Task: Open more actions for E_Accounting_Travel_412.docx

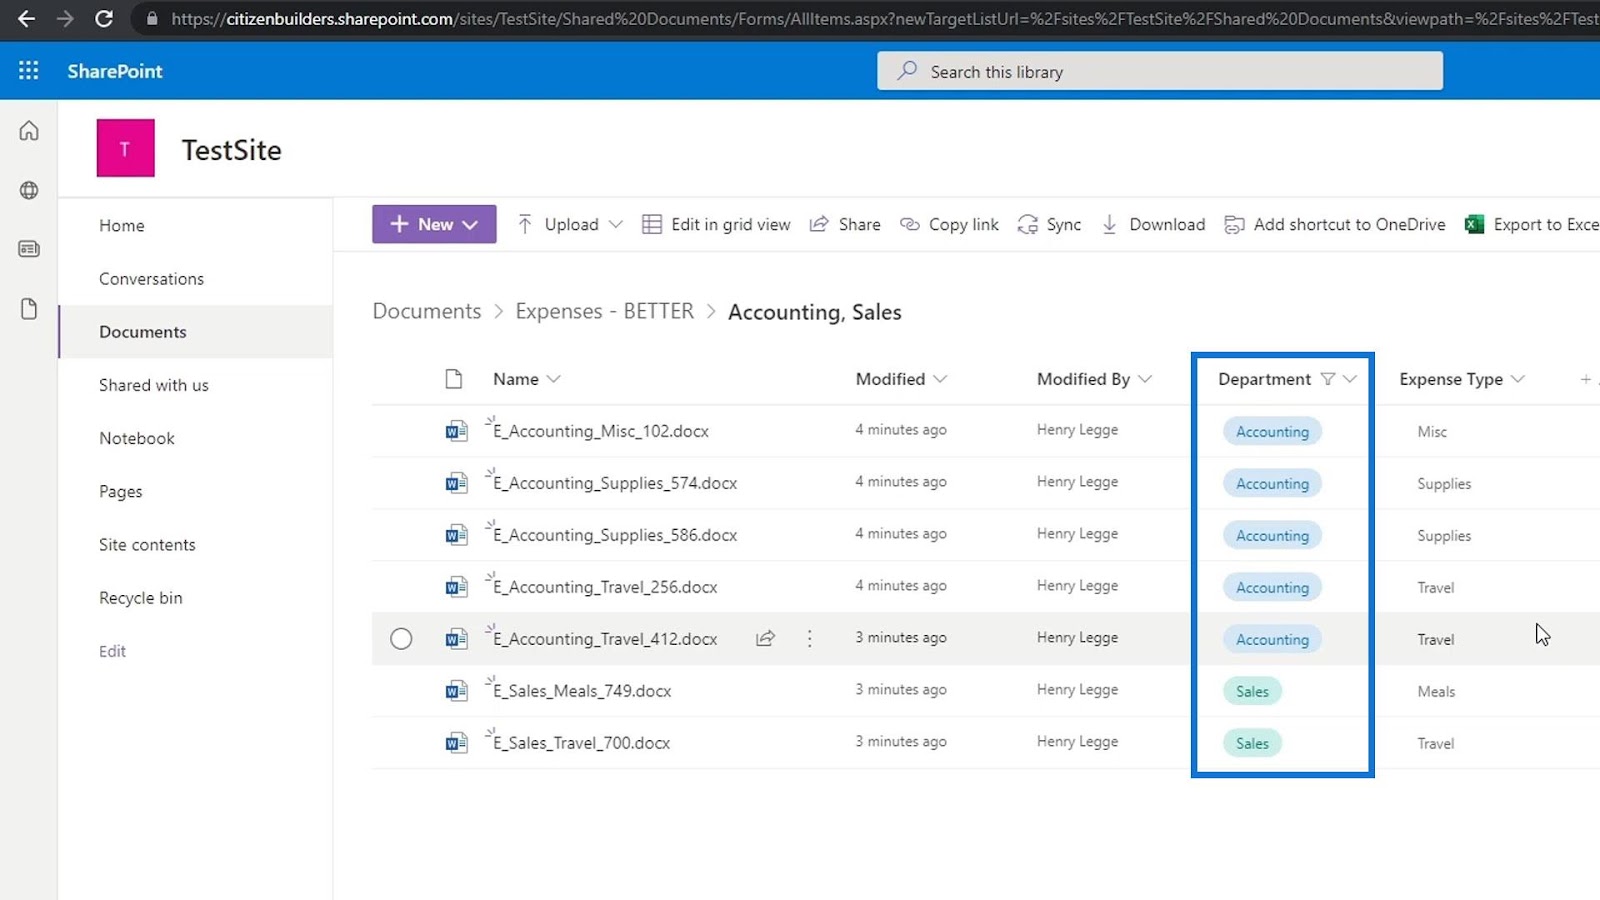Action: coord(809,638)
